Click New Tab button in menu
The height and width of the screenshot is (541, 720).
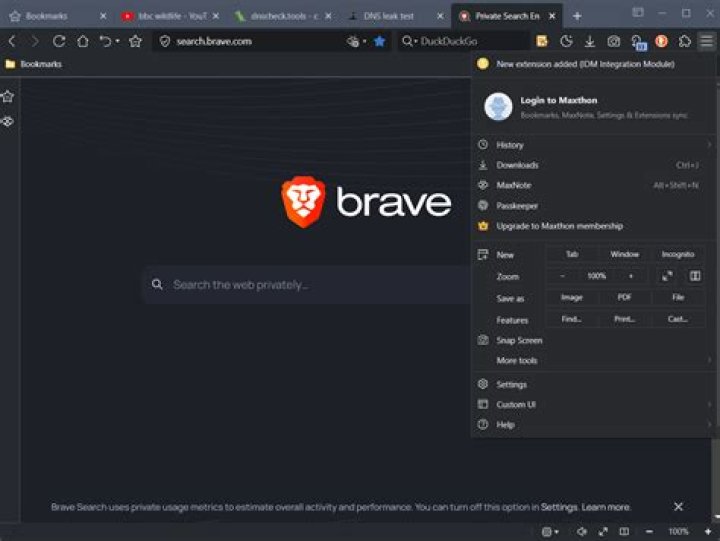(572, 254)
